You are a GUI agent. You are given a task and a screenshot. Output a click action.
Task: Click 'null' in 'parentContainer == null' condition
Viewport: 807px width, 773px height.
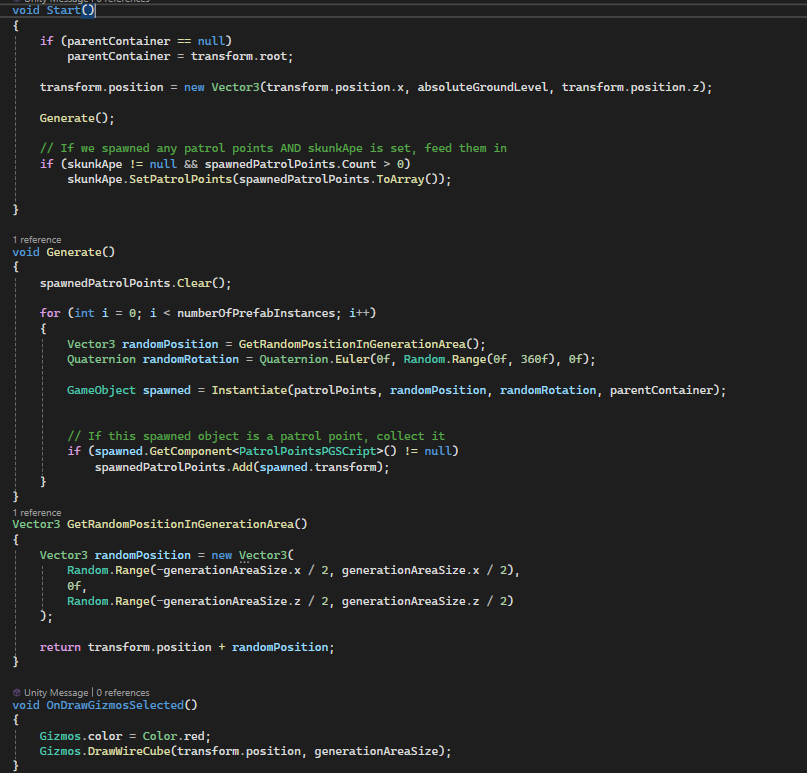click(x=211, y=41)
